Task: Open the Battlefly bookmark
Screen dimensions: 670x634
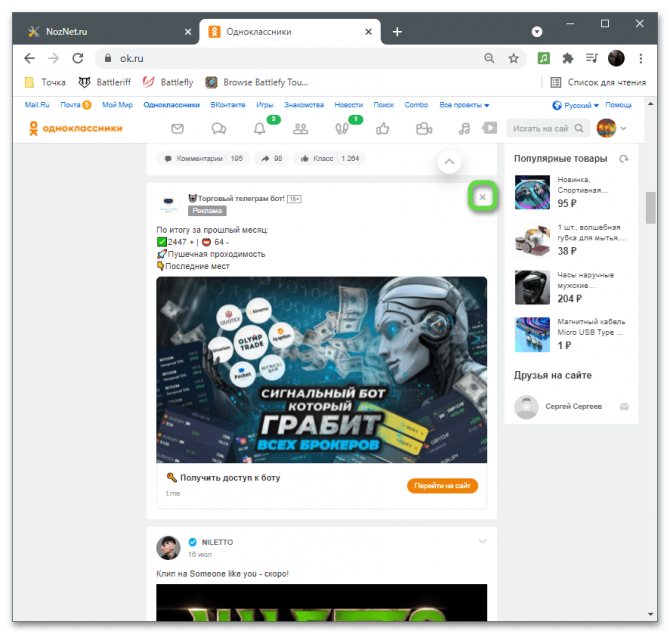Action: click(168, 82)
